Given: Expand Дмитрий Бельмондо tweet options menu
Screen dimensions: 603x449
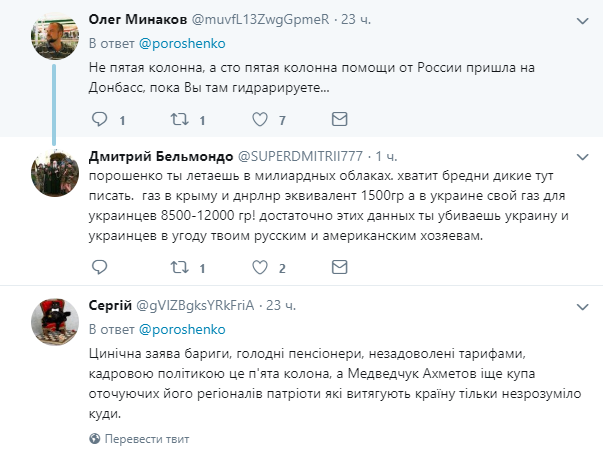Looking at the screenshot, I should tap(581, 157).
